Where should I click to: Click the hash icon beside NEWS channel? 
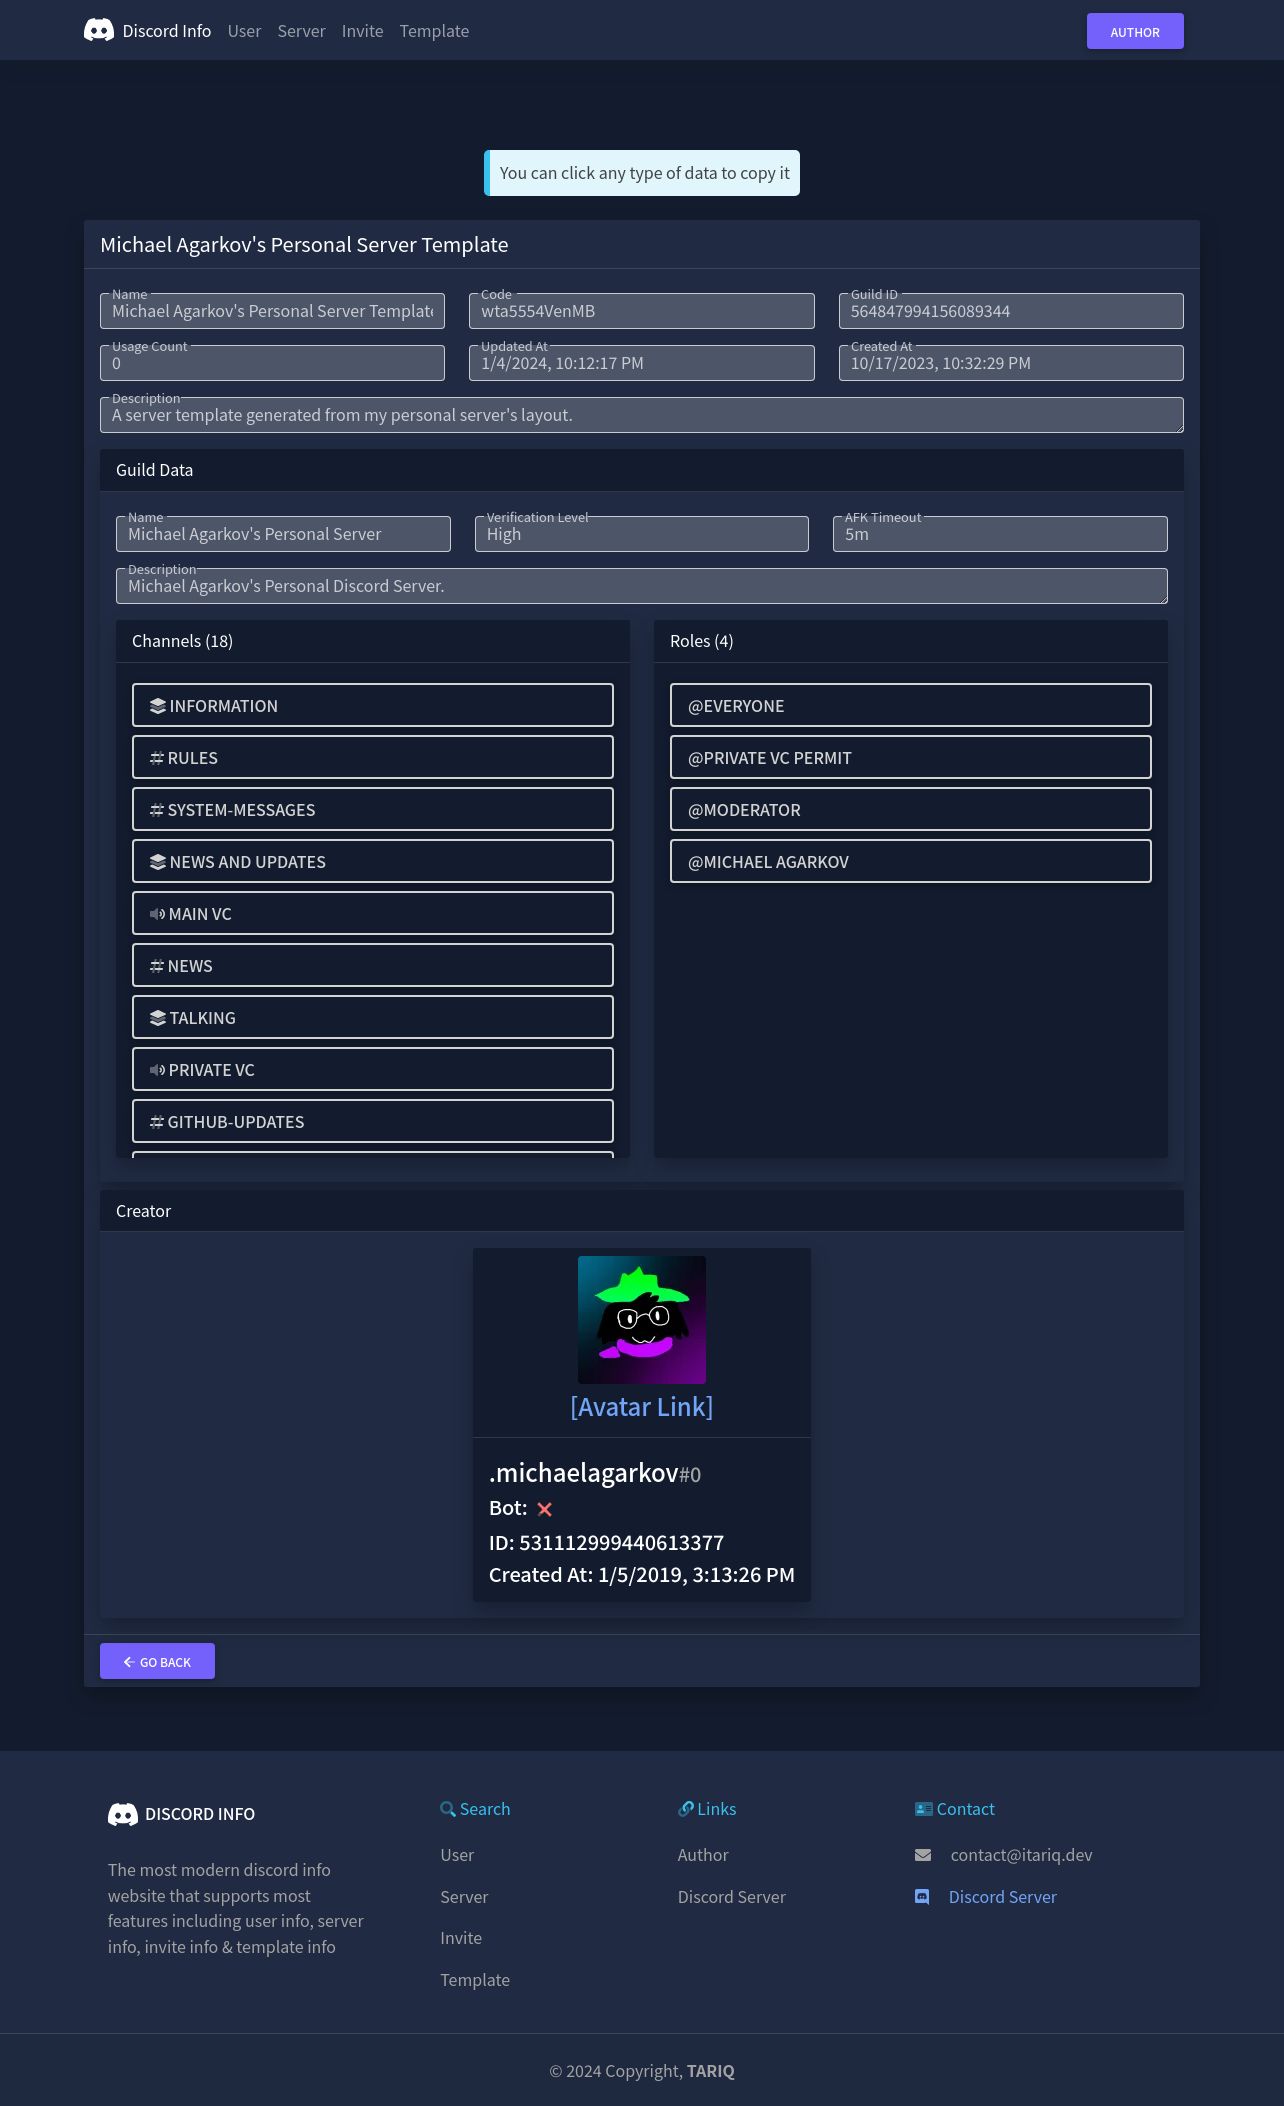(157, 966)
